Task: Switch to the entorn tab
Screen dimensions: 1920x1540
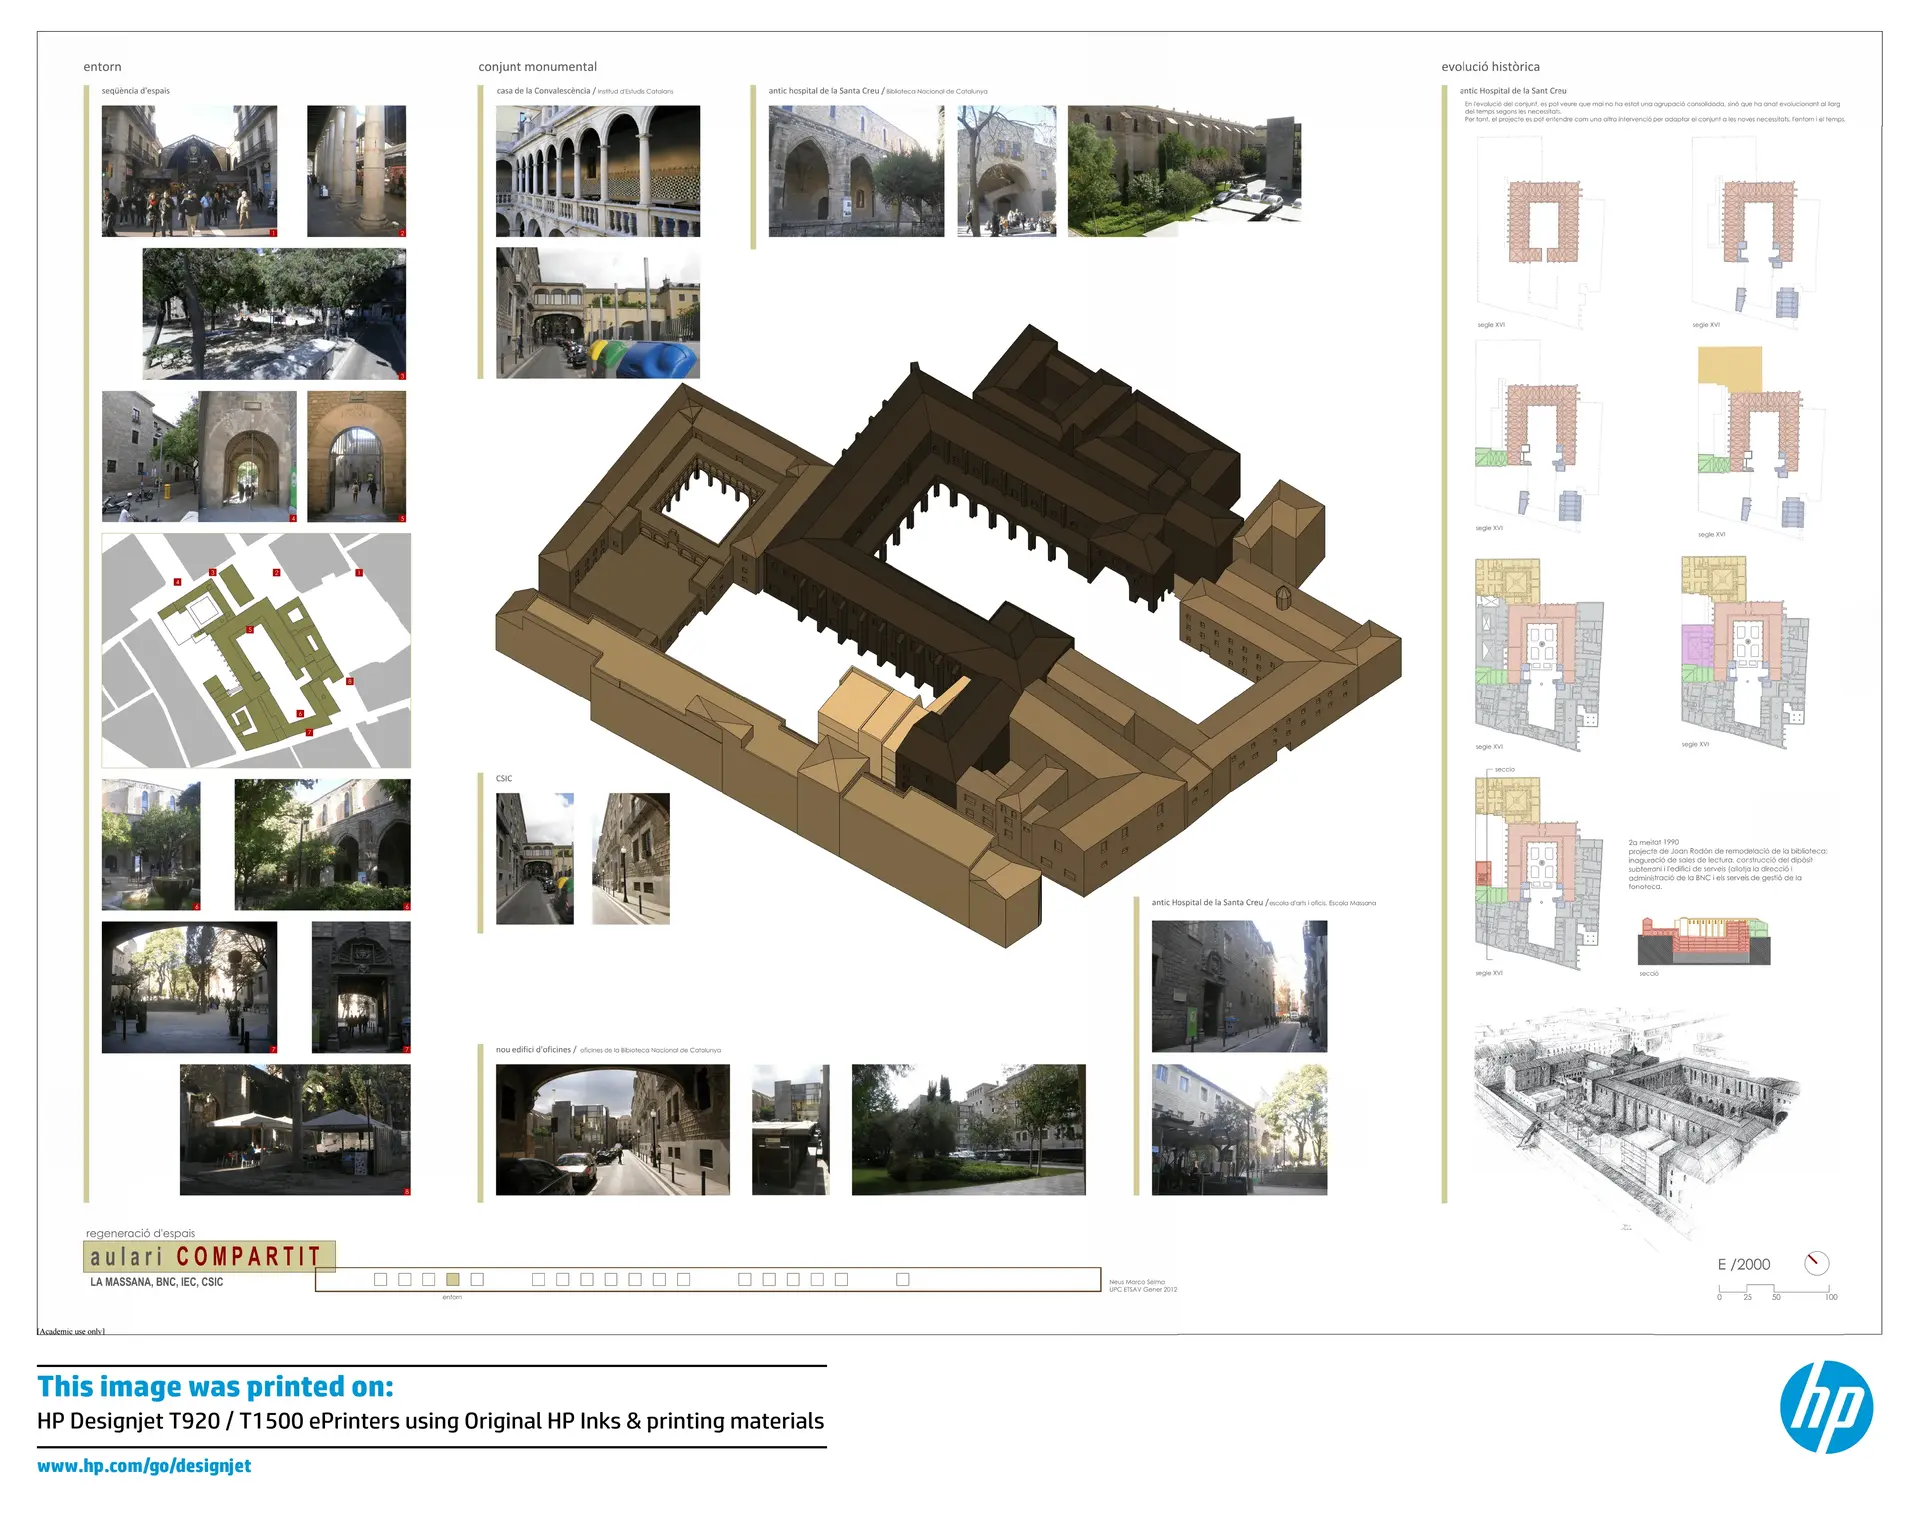Action: click(102, 67)
